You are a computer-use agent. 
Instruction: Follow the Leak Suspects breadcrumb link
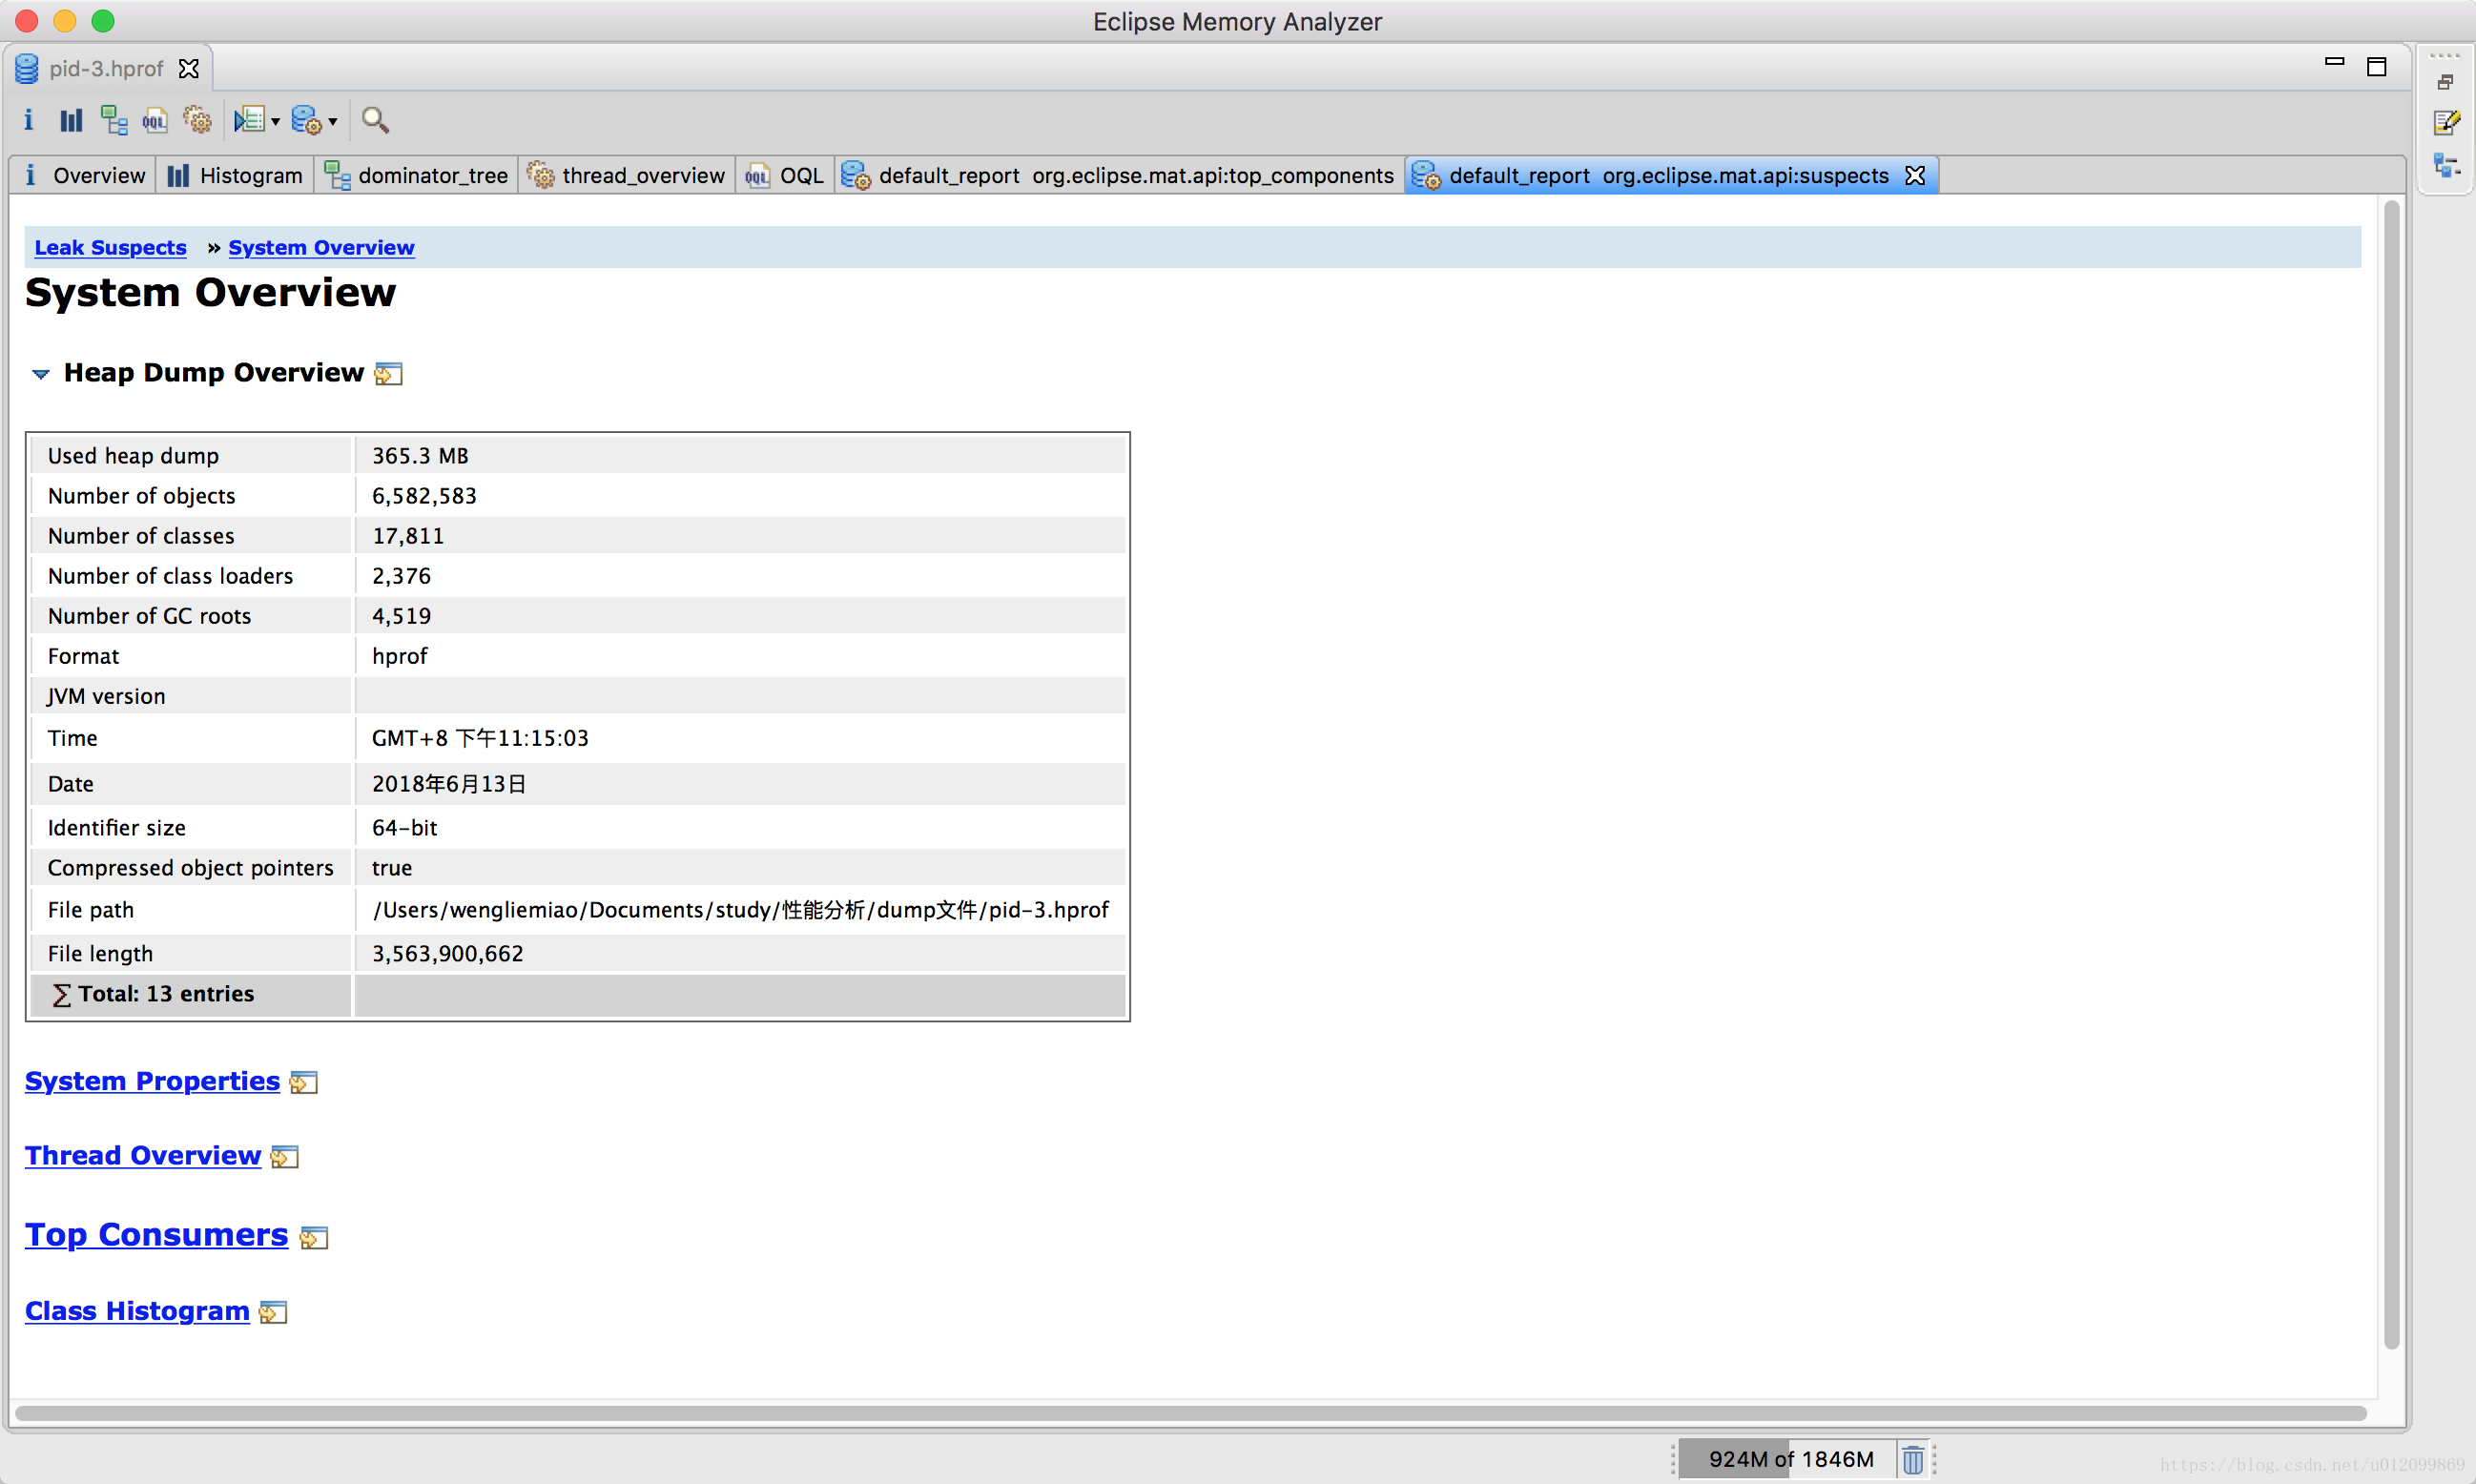click(110, 247)
